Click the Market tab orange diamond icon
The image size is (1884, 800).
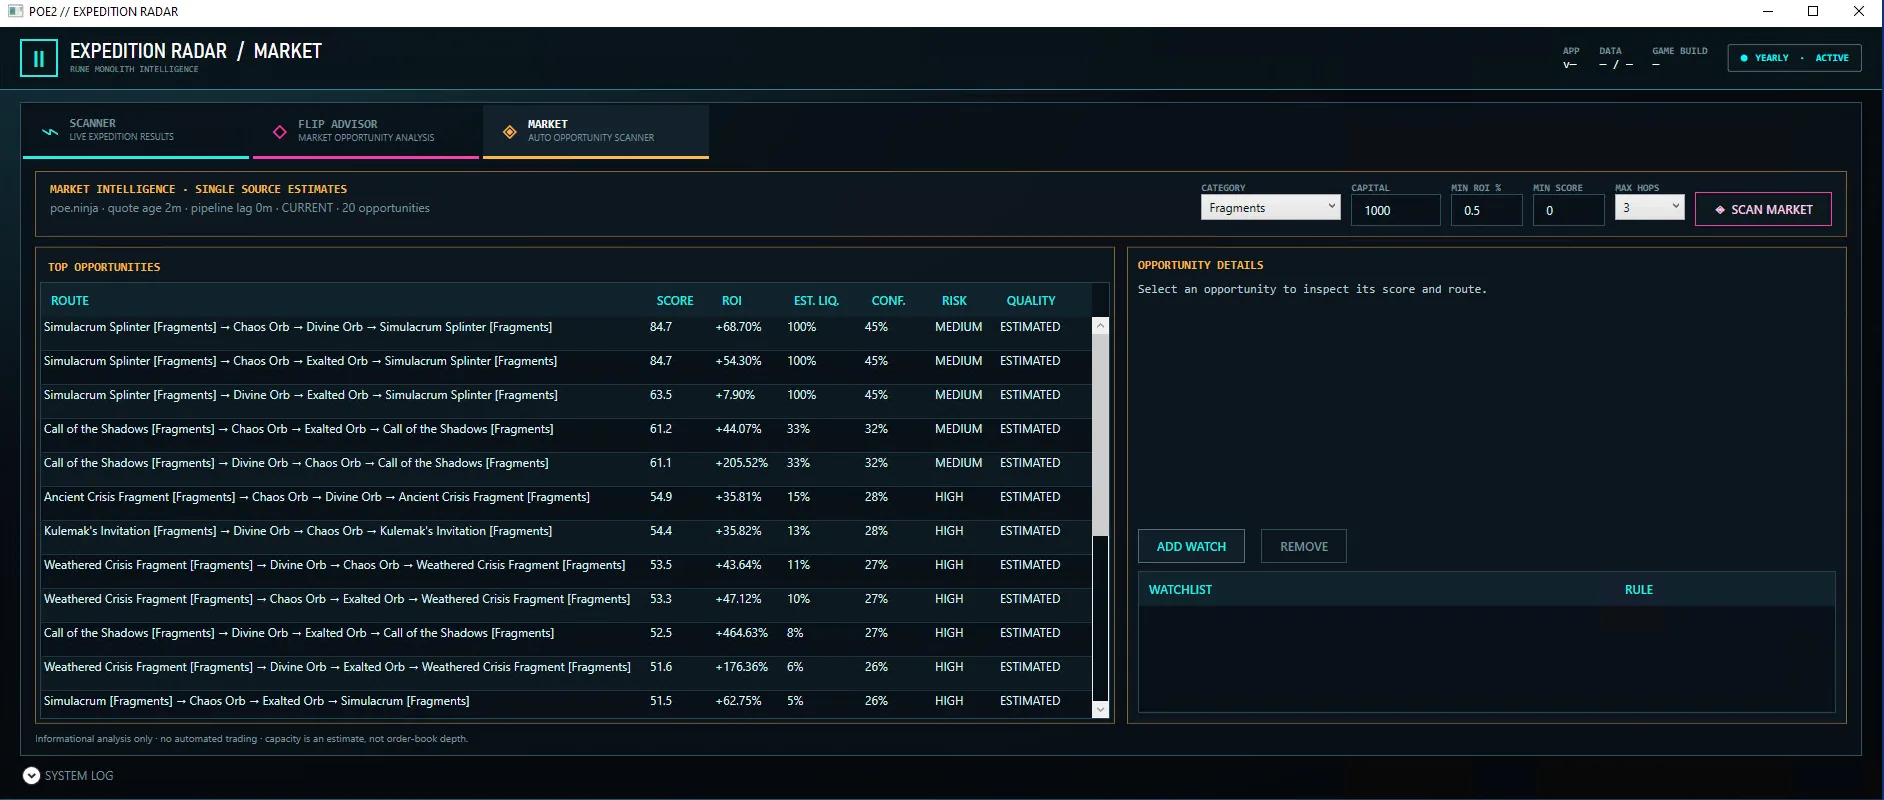click(x=509, y=131)
